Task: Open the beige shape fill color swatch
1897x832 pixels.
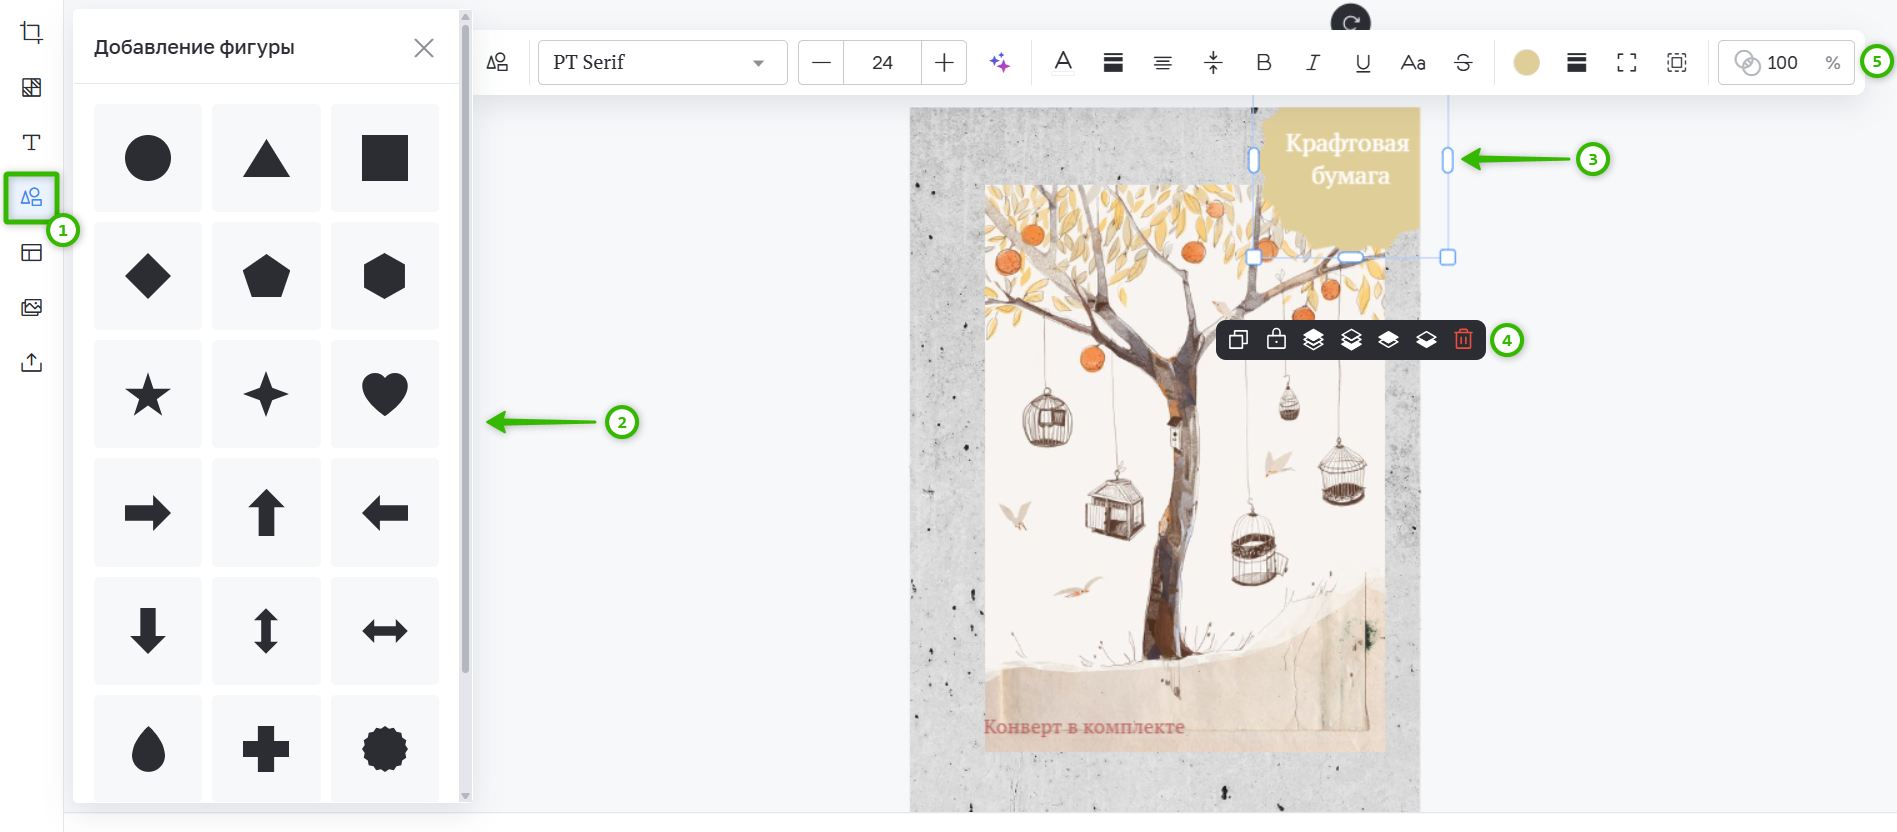Action: pos(1526,63)
